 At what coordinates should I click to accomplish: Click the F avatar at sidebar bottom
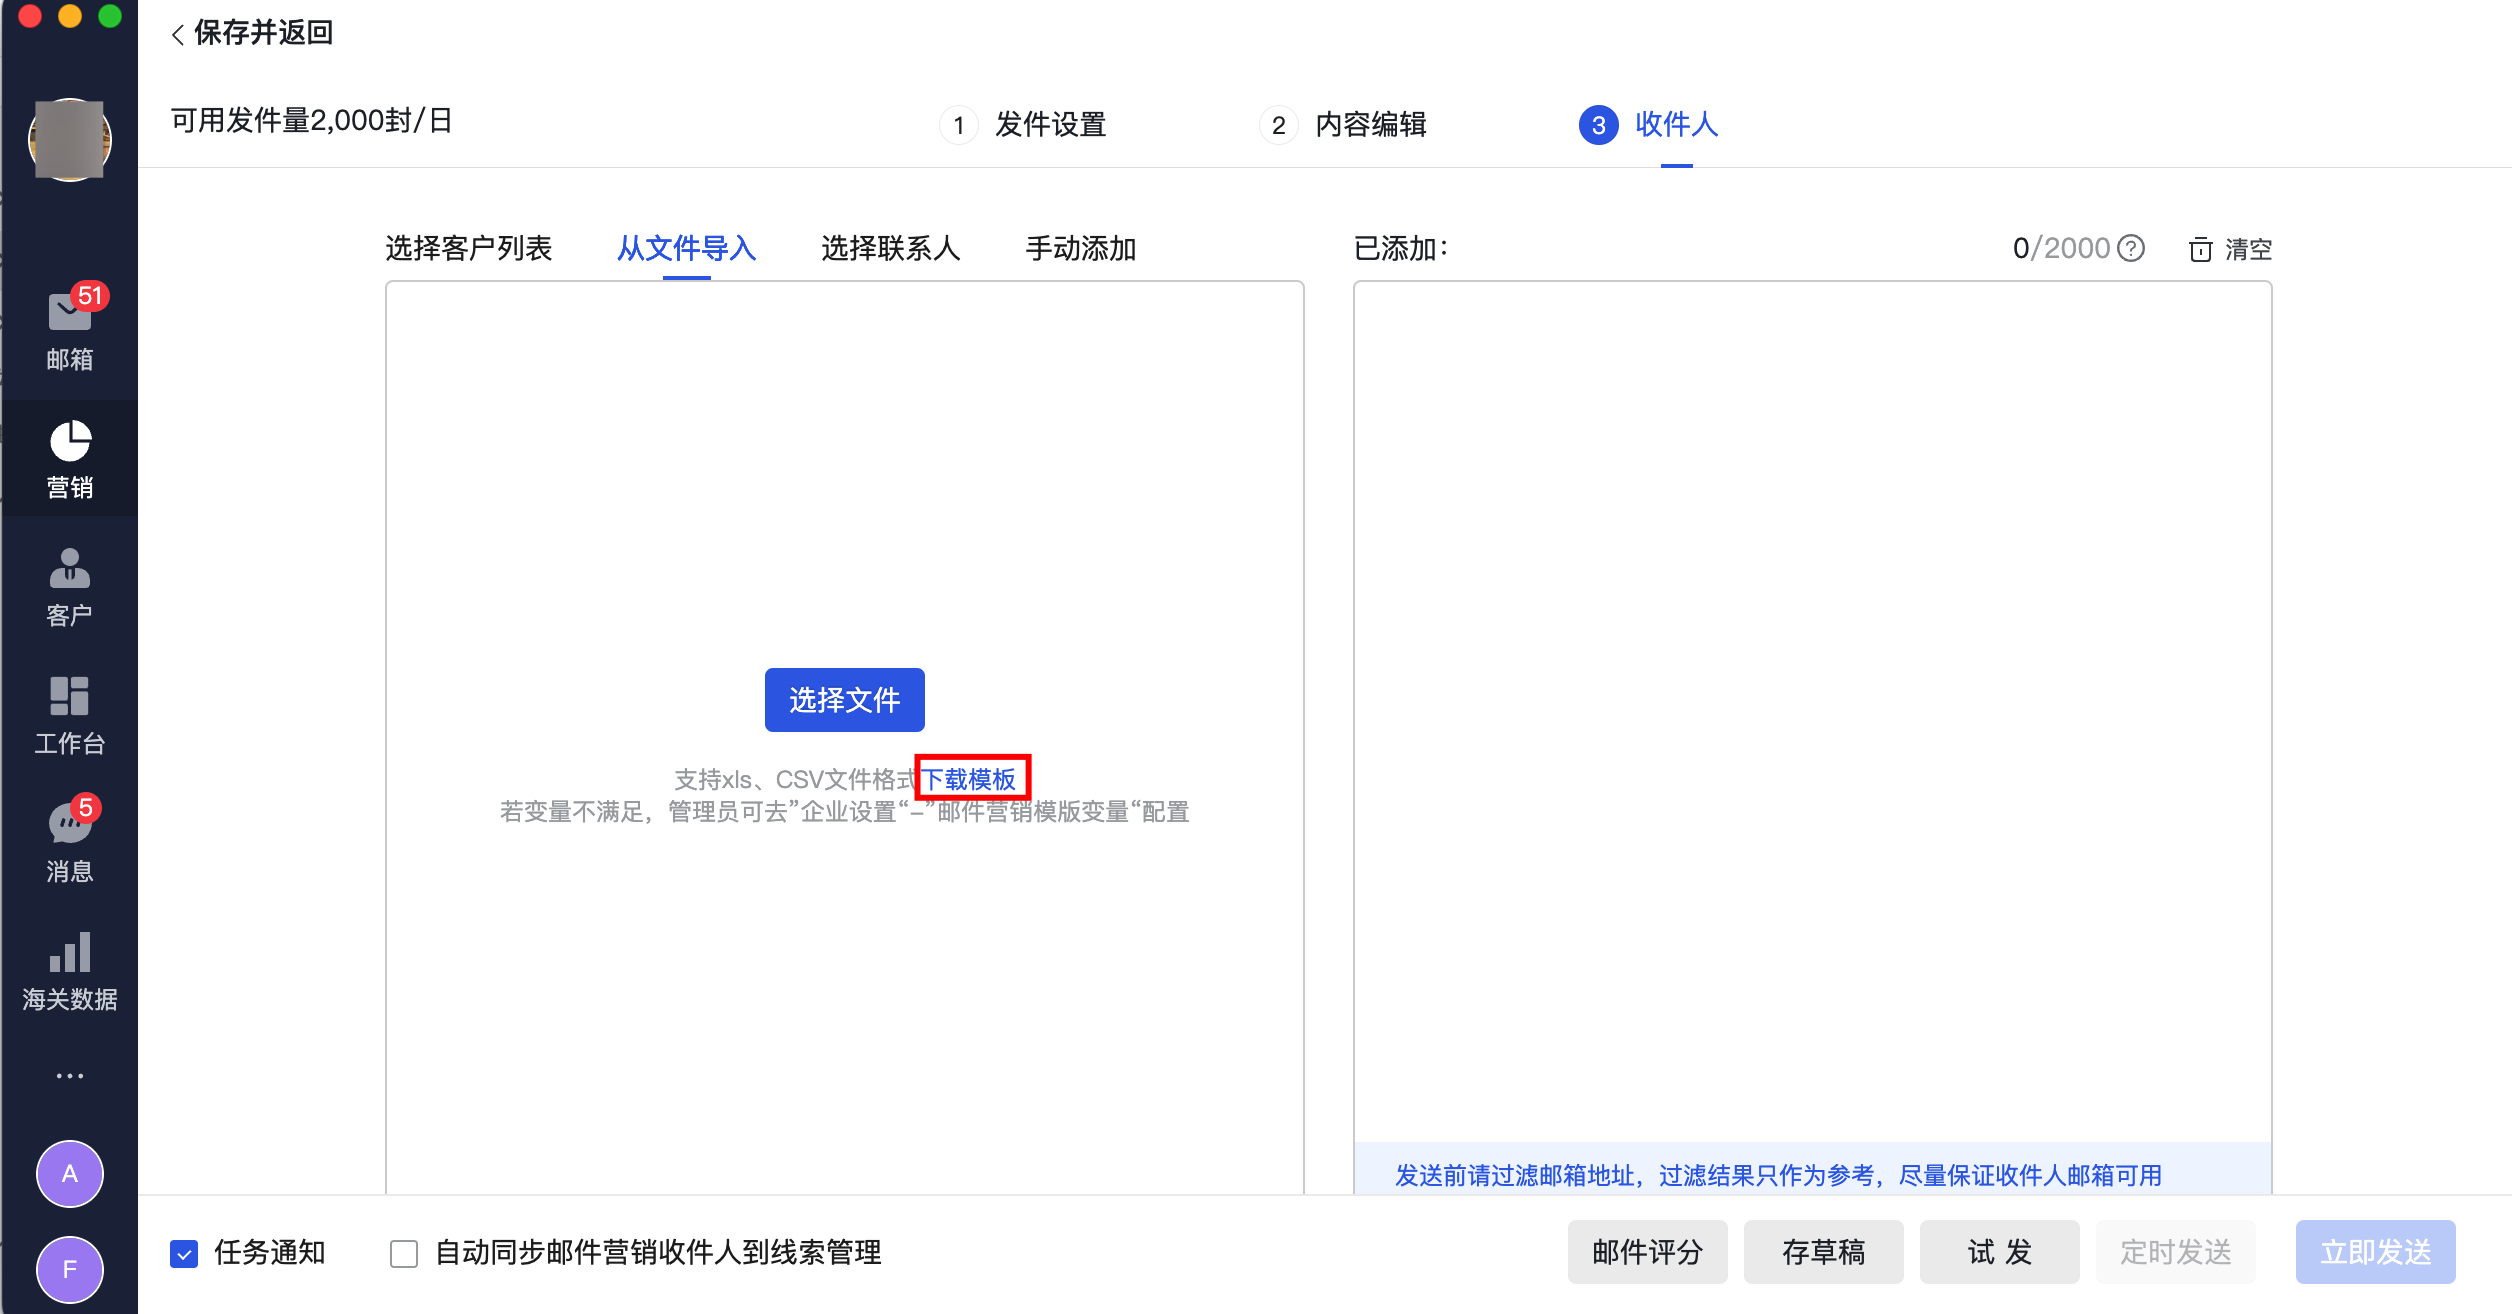(68, 1268)
